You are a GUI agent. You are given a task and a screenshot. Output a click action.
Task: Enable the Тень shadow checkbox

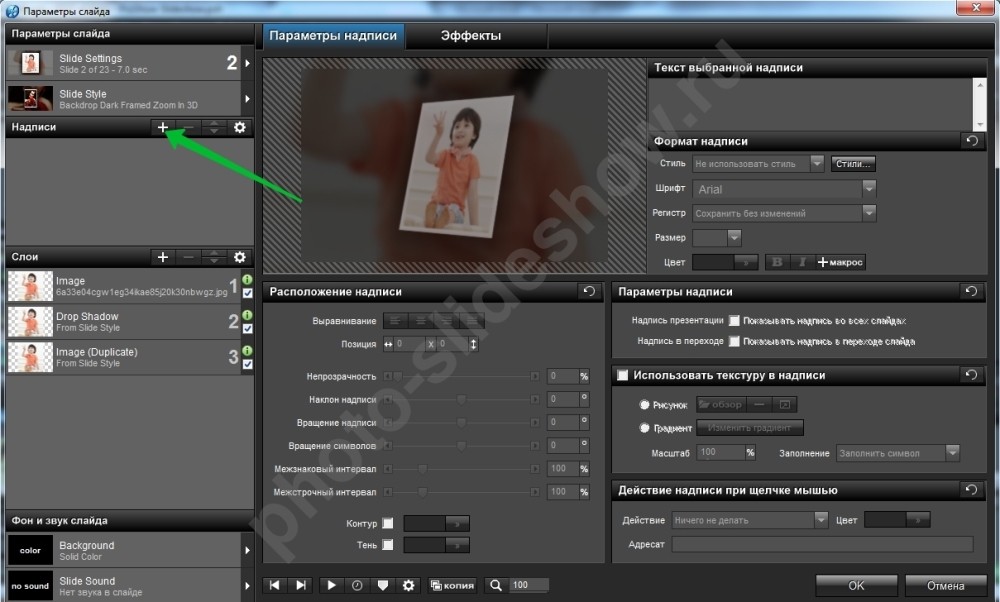pos(388,545)
